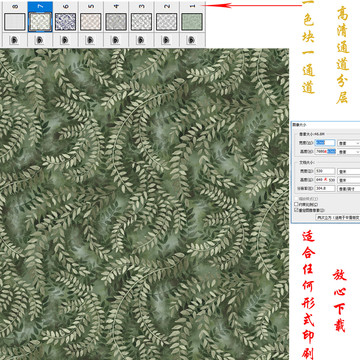
Task: Toggle visibility of selected layer 7
Action: [x=39, y=40]
